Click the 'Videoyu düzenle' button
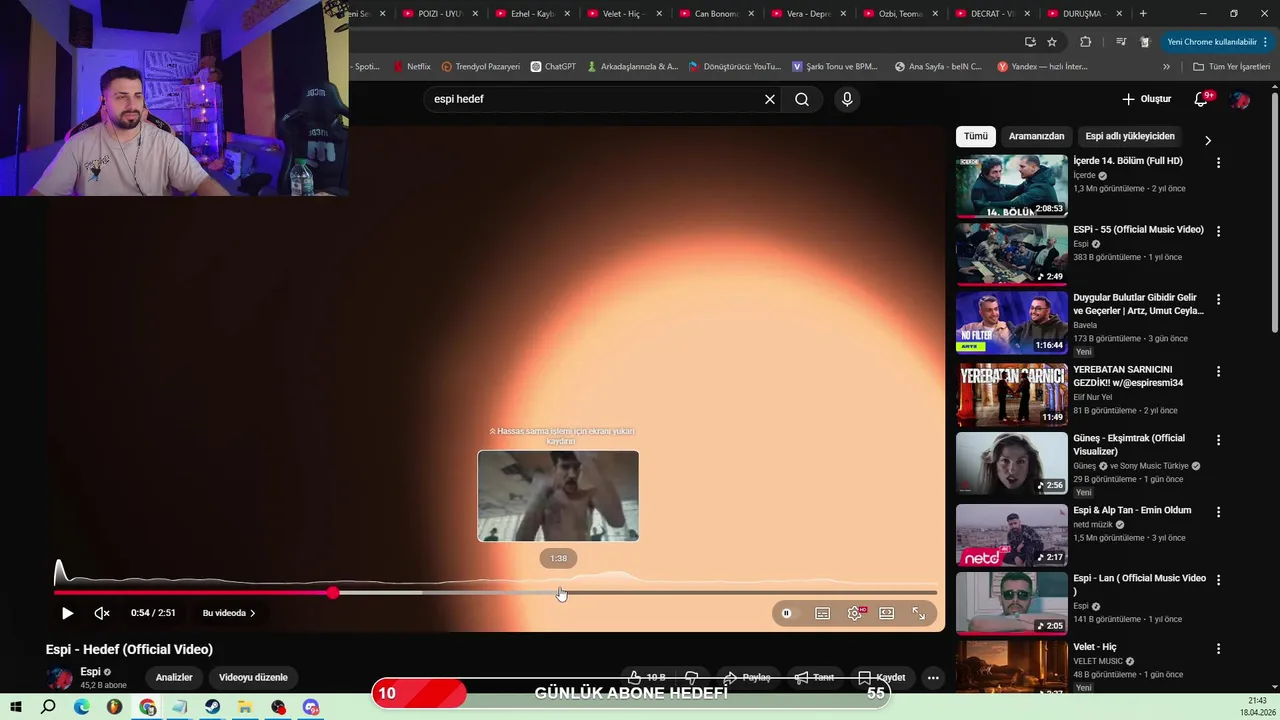 pos(253,677)
